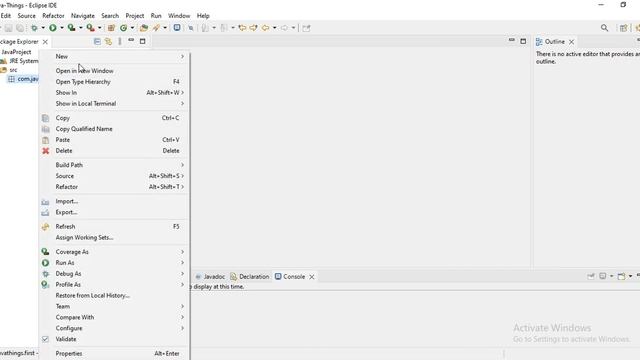
Task: Open the Window menu in menu bar
Action: pyautogui.click(x=179, y=16)
